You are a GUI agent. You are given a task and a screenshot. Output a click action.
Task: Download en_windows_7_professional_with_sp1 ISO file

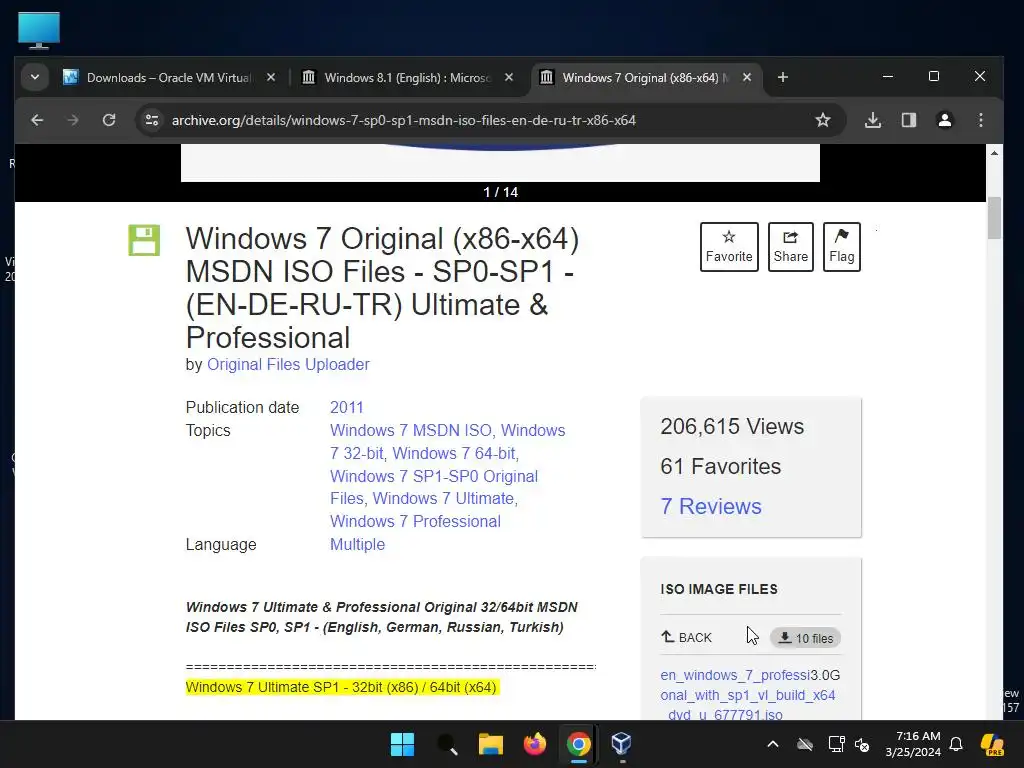(748, 695)
